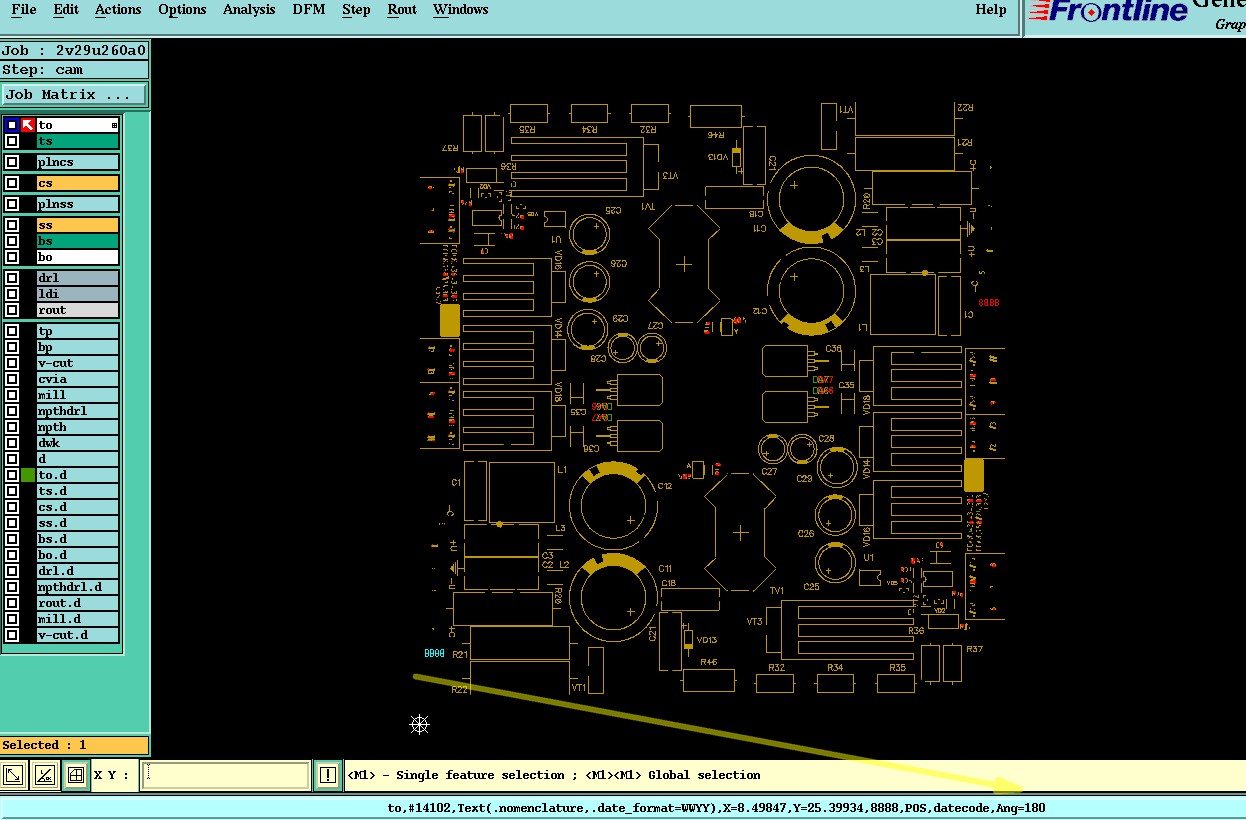Toggle display checkbox for the drl layer

point(12,278)
